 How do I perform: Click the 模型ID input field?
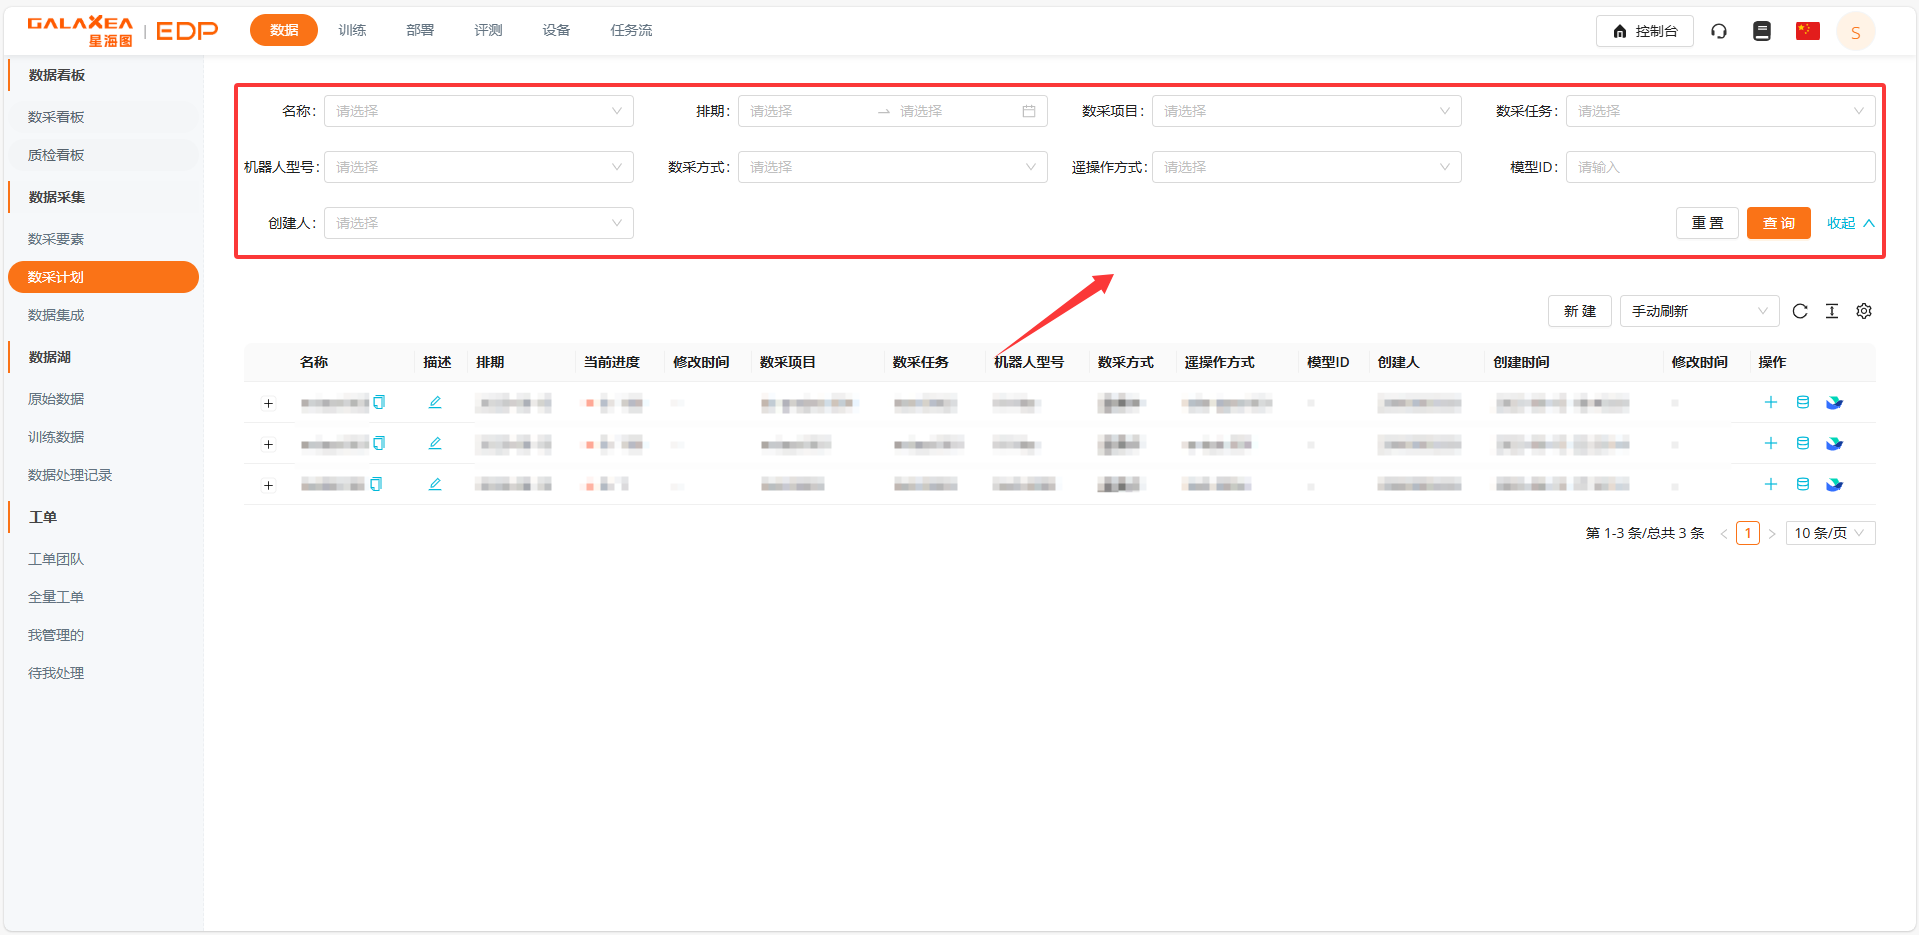tap(1719, 167)
